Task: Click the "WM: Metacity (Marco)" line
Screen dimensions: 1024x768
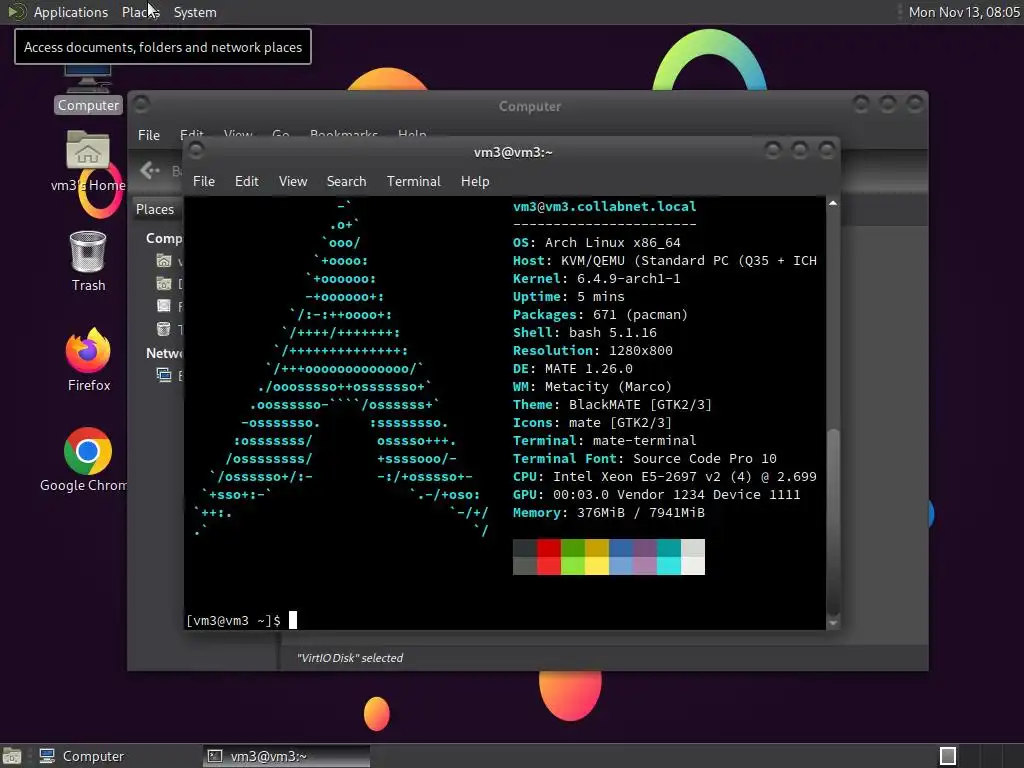Action: point(592,387)
